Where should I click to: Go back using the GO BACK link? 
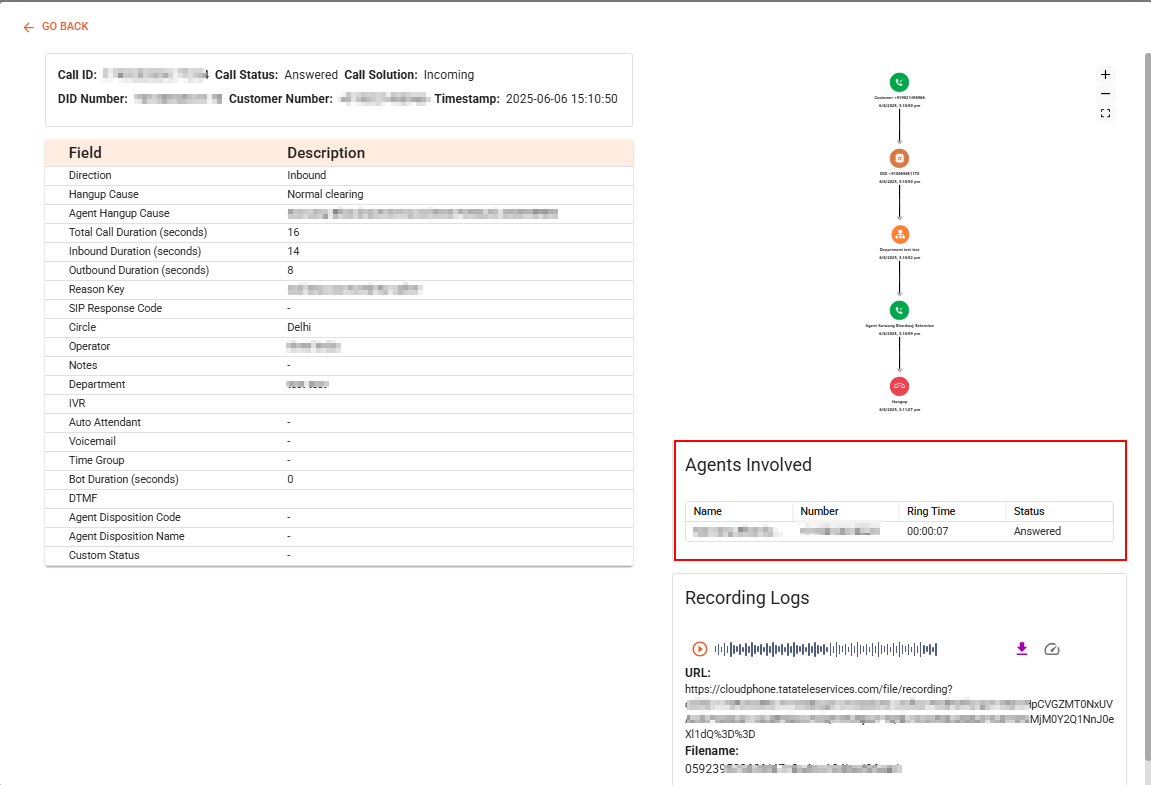pyautogui.click(x=56, y=26)
